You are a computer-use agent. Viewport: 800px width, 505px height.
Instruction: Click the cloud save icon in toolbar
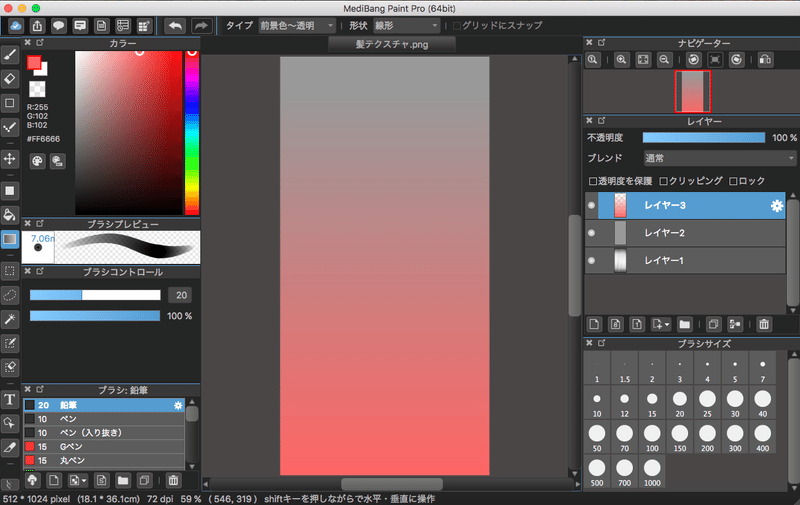[x=16, y=26]
